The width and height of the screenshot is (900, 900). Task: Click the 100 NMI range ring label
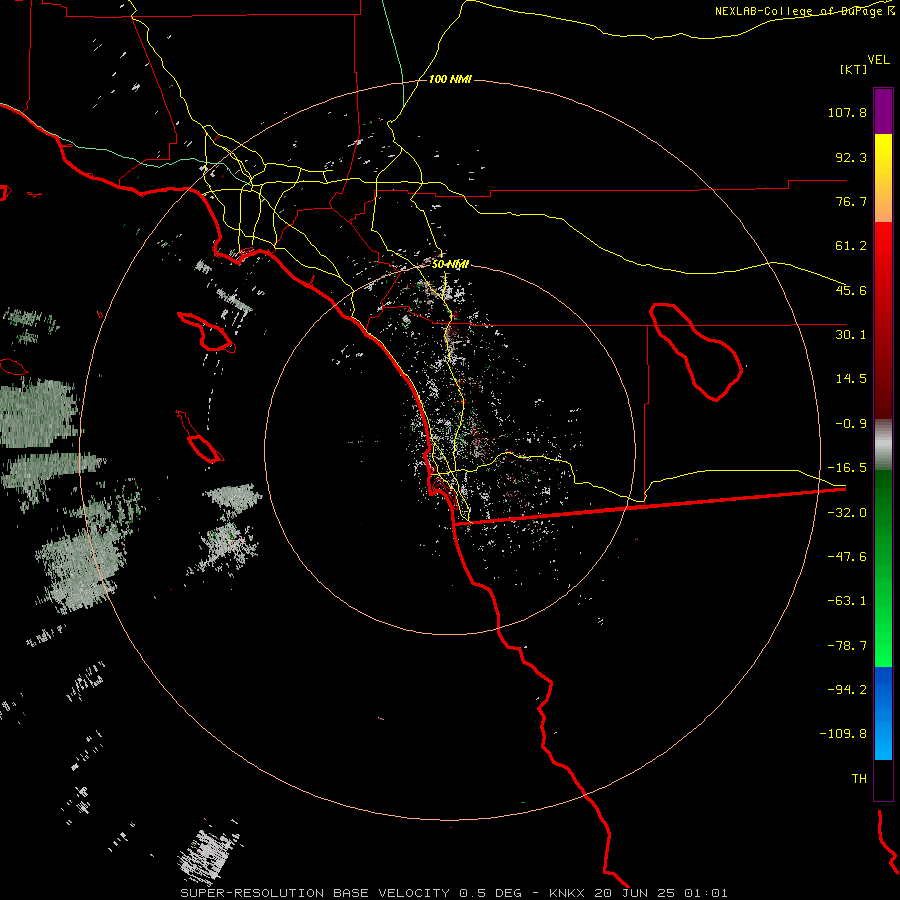[451, 79]
